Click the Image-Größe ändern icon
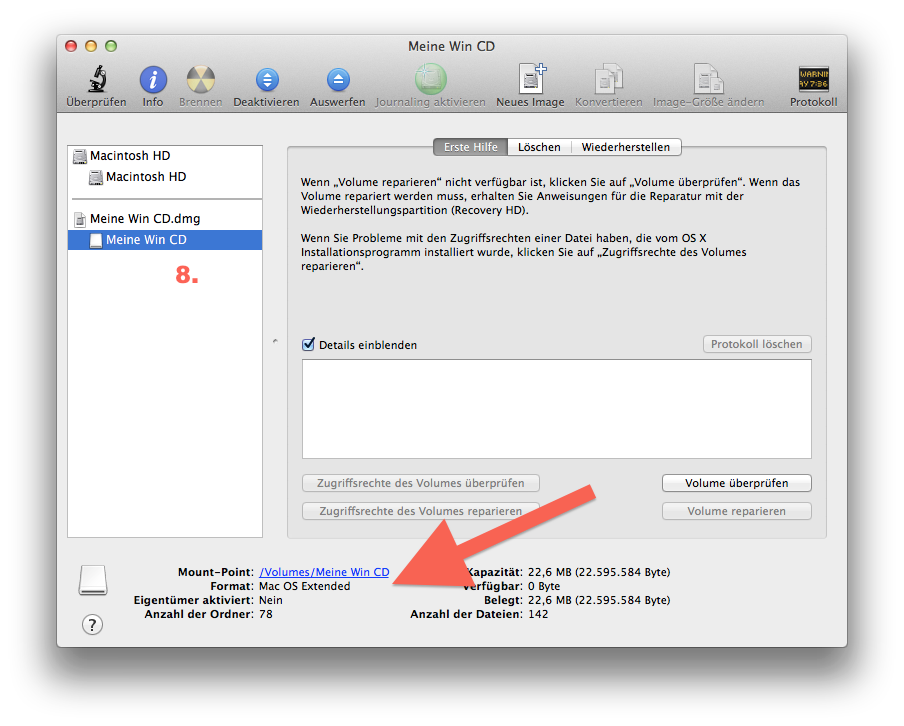The image size is (904, 726). (x=708, y=78)
